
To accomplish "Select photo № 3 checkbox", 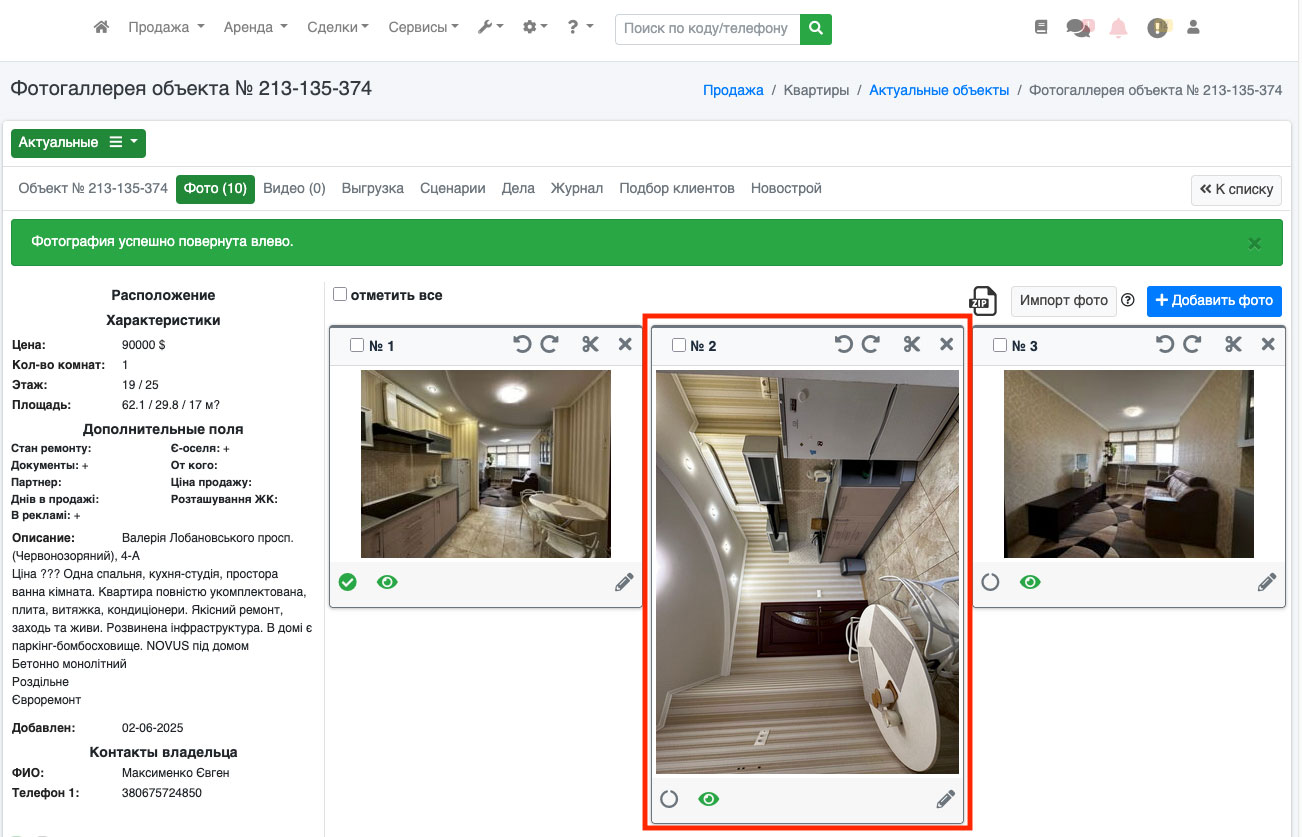I will tap(1000, 346).
